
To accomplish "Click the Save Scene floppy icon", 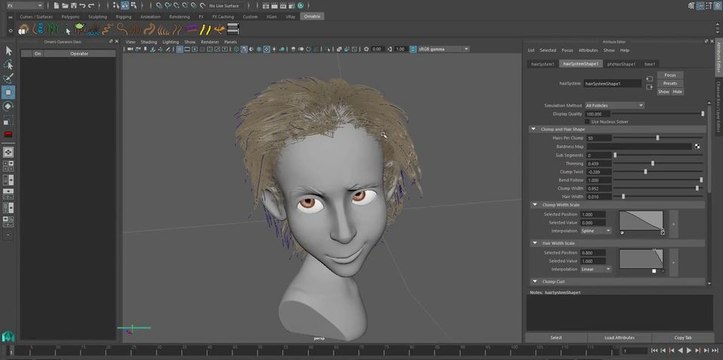I will pos(74,6).
